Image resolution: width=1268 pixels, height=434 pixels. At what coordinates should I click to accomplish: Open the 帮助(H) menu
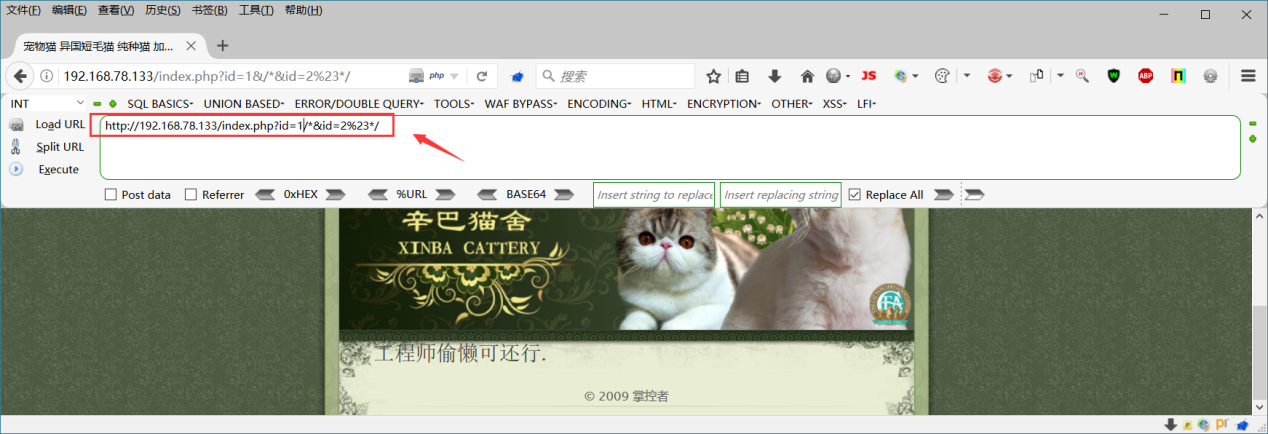(x=303, y=11)
